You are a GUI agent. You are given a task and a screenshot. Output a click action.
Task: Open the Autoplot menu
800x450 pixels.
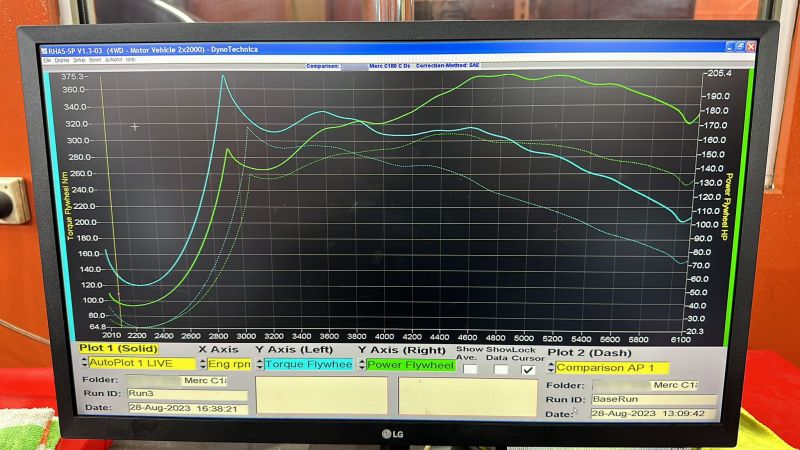coord(114,60)
